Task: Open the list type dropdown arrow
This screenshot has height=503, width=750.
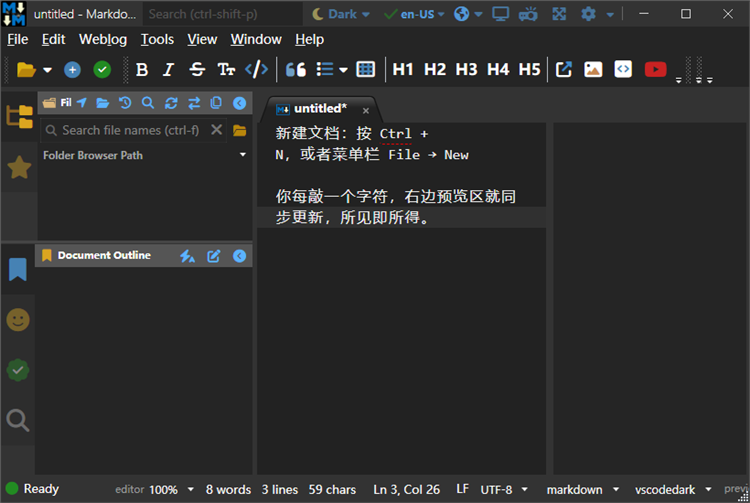Action: (343, 70)
